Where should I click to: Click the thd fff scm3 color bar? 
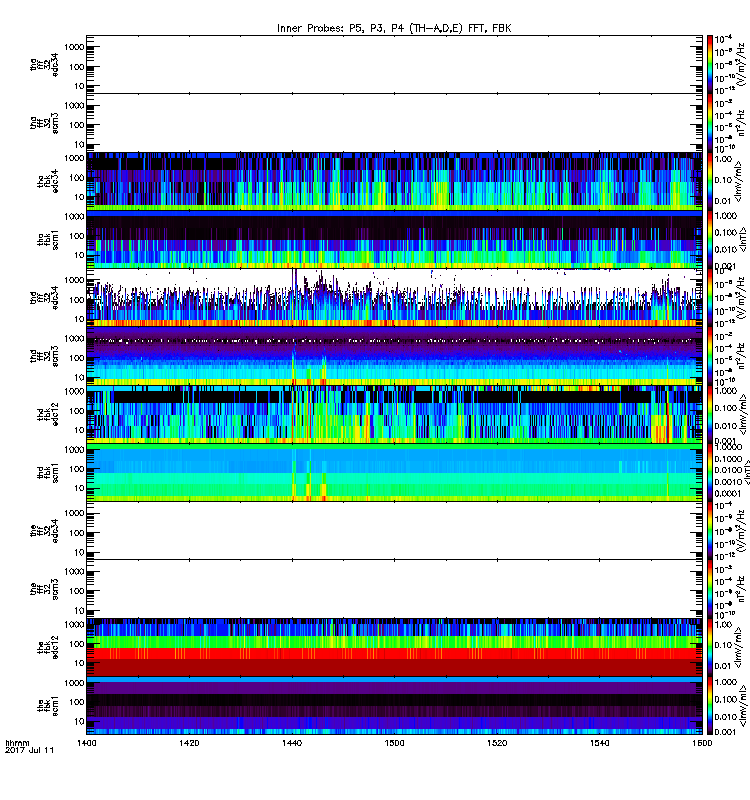coord(710,356)
